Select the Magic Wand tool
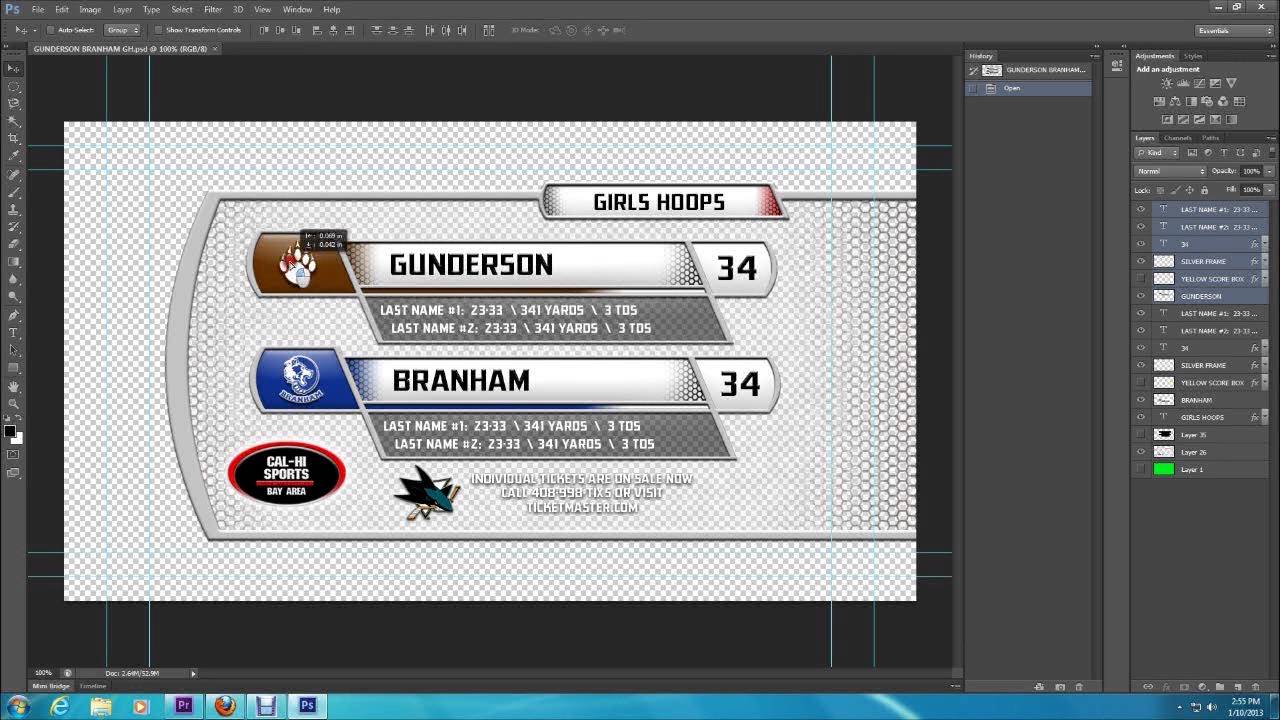The height and width of the screenshot is (720, 1280). pos(14,121)
